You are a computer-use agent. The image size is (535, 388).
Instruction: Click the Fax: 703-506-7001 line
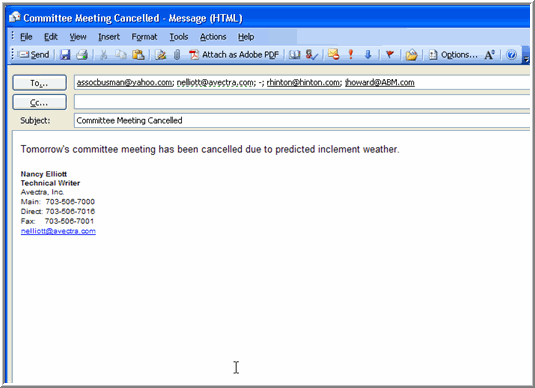click(x=57, y=221)
